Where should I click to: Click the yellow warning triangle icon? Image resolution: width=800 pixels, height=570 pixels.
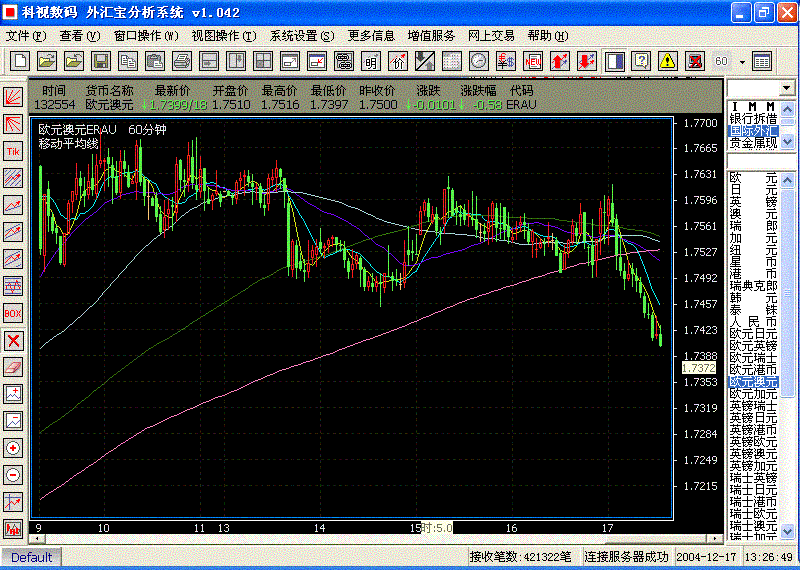coord(667,61)
